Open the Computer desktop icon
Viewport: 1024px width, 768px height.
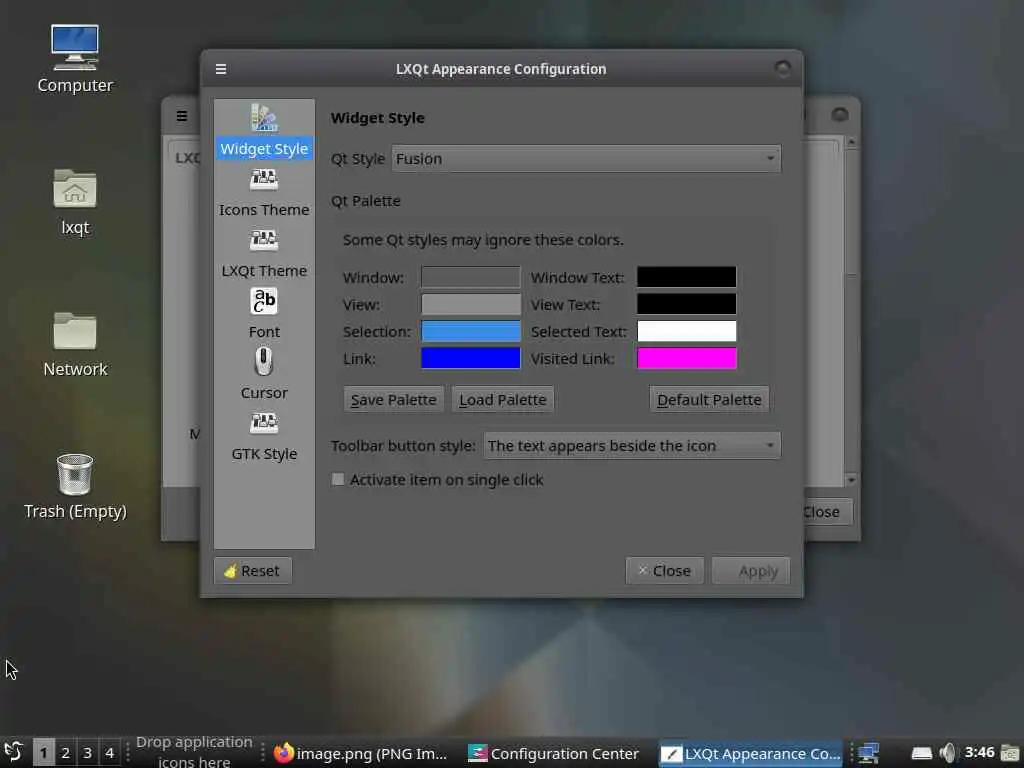(x=75, y=59)
